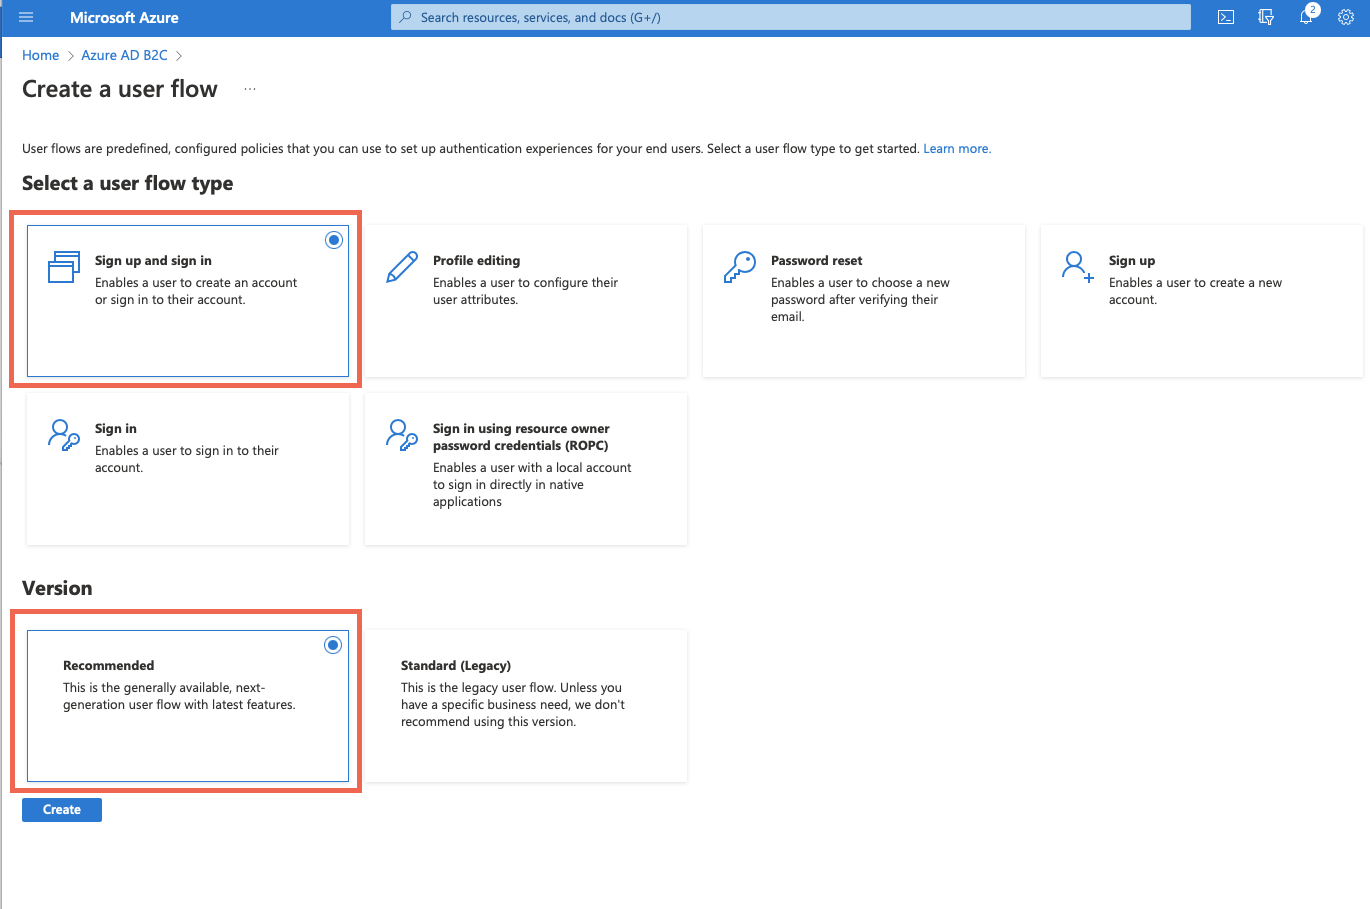This screenshot has height=909, width=1370.
Task: Click the key icon for Password reset
Action: click(740, 268)
